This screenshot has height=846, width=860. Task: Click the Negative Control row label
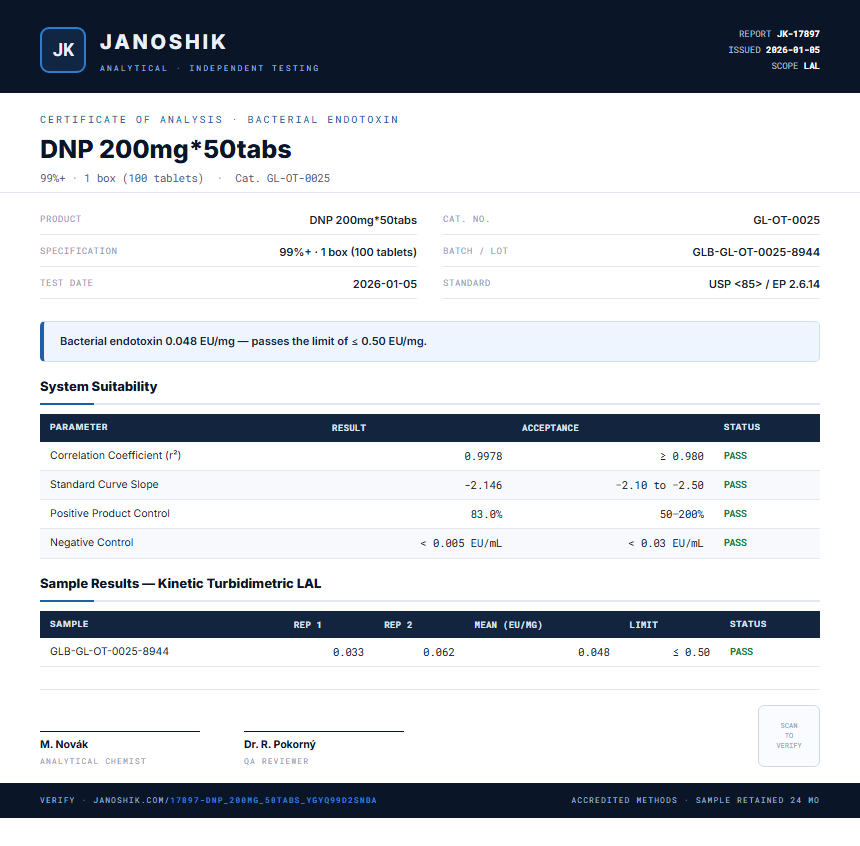tap(92, 543)
